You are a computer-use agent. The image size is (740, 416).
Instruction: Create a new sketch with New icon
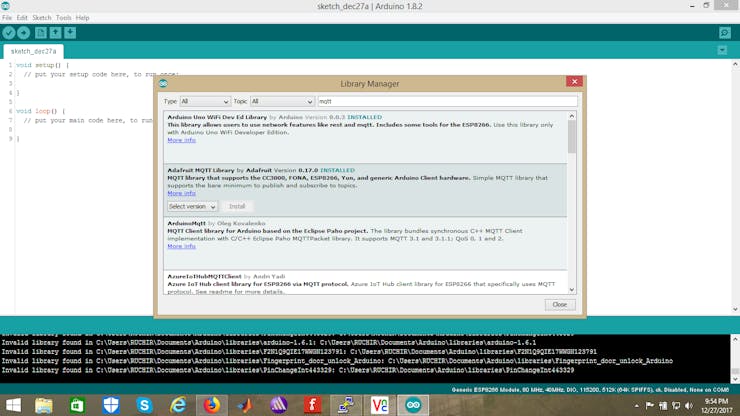41,33
